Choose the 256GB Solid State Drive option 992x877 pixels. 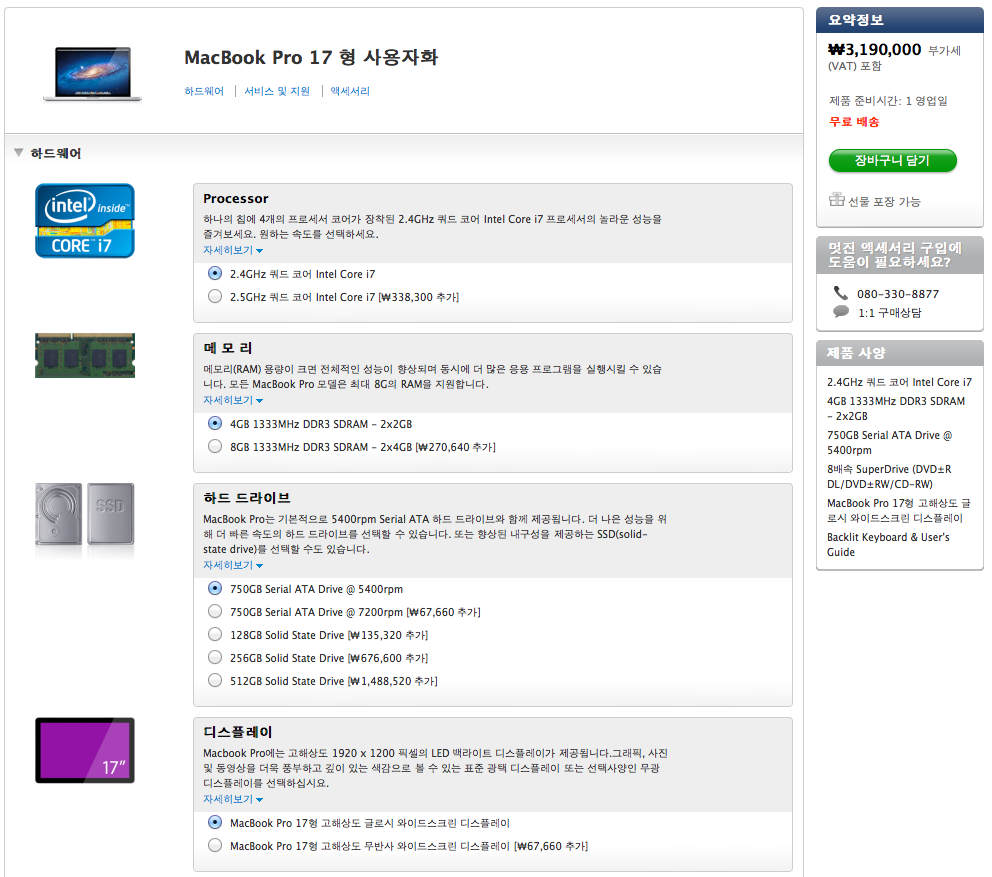(x=215, y=658)
